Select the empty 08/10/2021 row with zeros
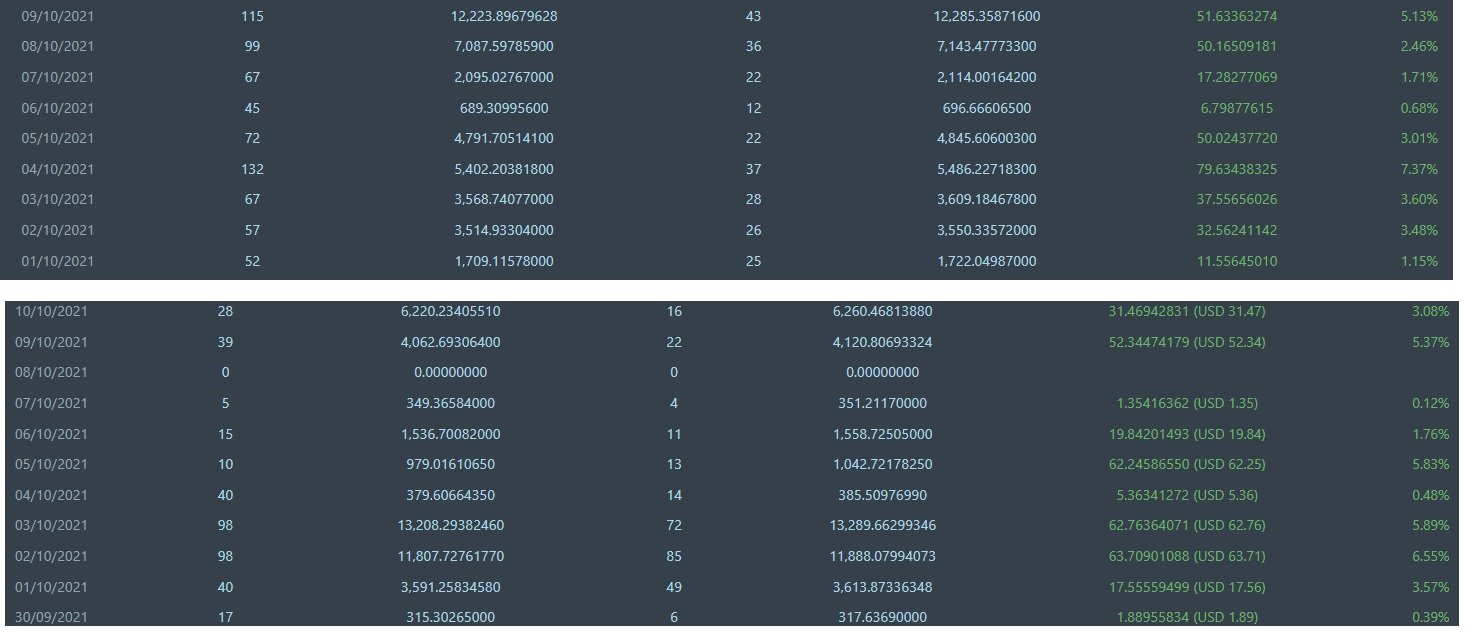Screen dimensions: 1466x632 (732, 372)
